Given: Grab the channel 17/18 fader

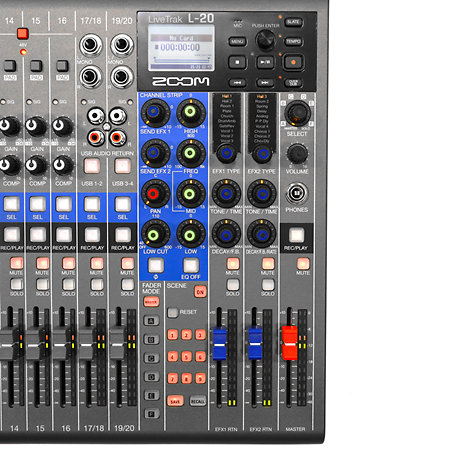Looking at the screenshot, I should point(86,344).
